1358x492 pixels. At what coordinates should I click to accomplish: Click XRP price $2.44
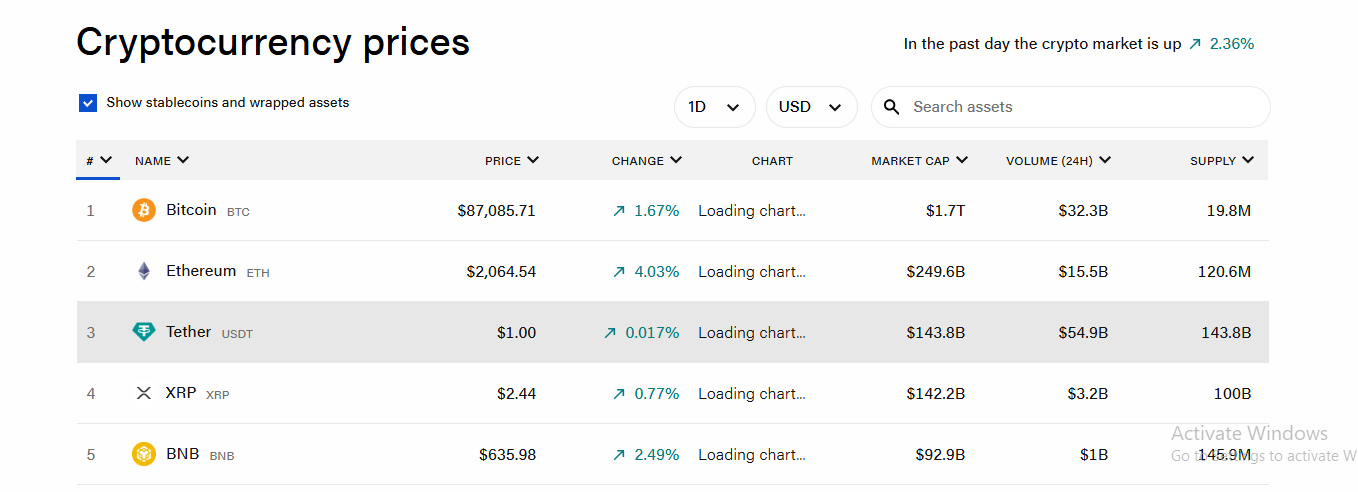516,394
